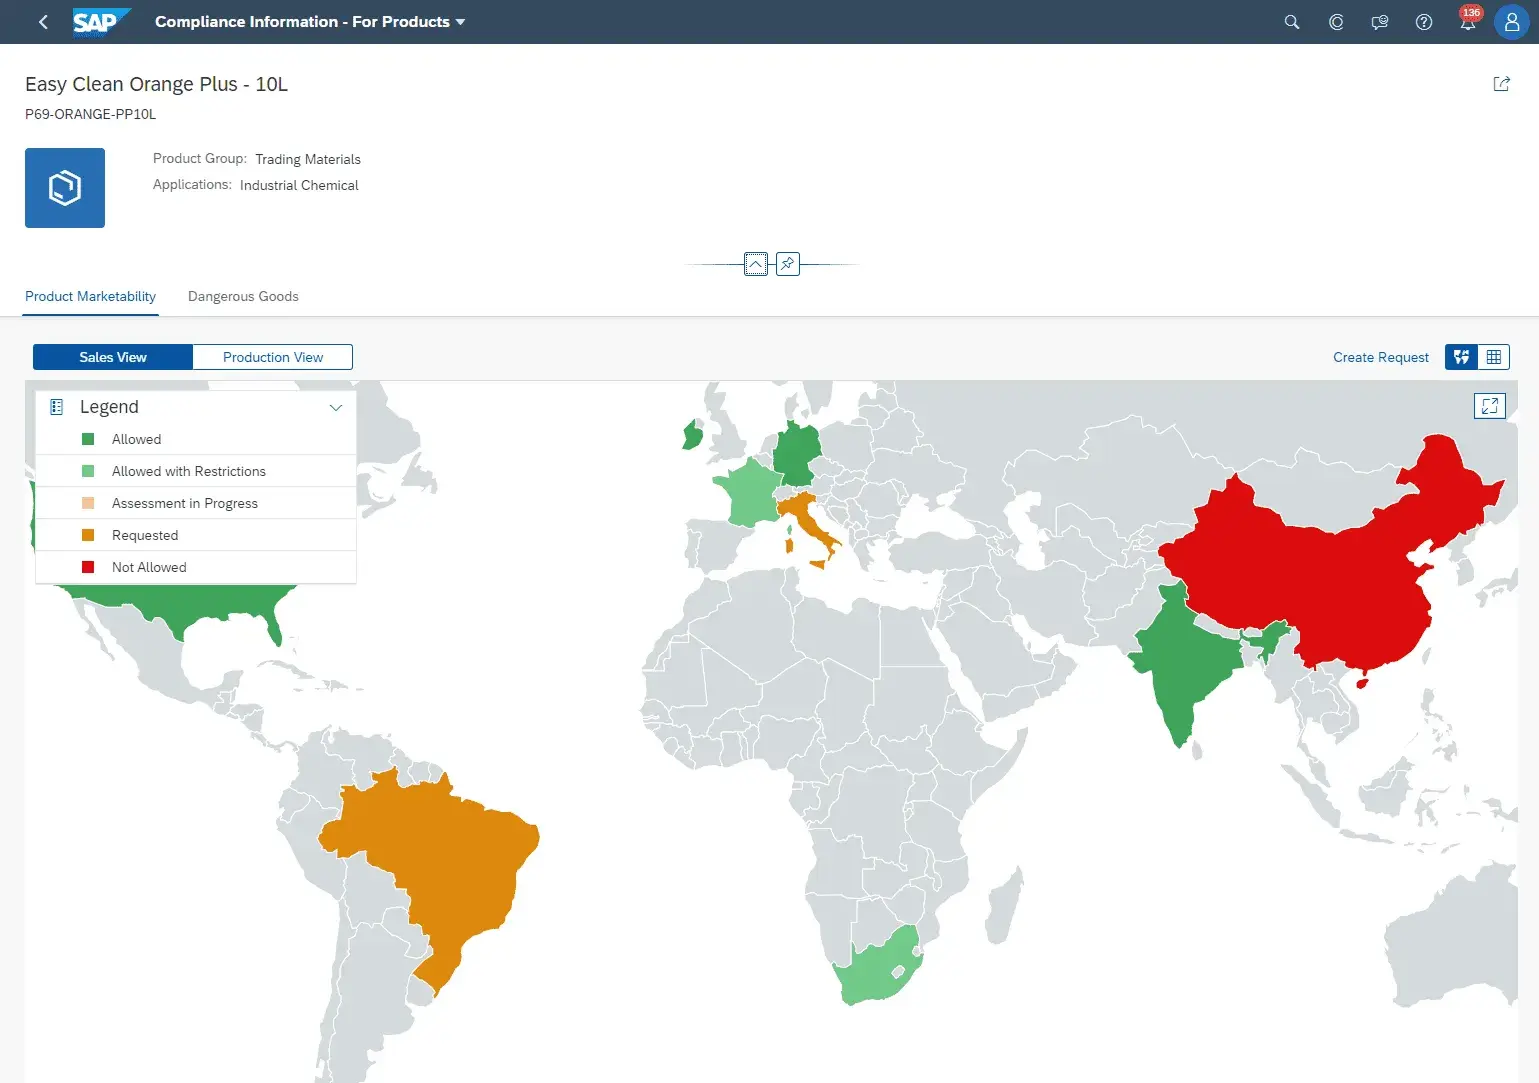Click the 'Applications:' label

point(192,184)
